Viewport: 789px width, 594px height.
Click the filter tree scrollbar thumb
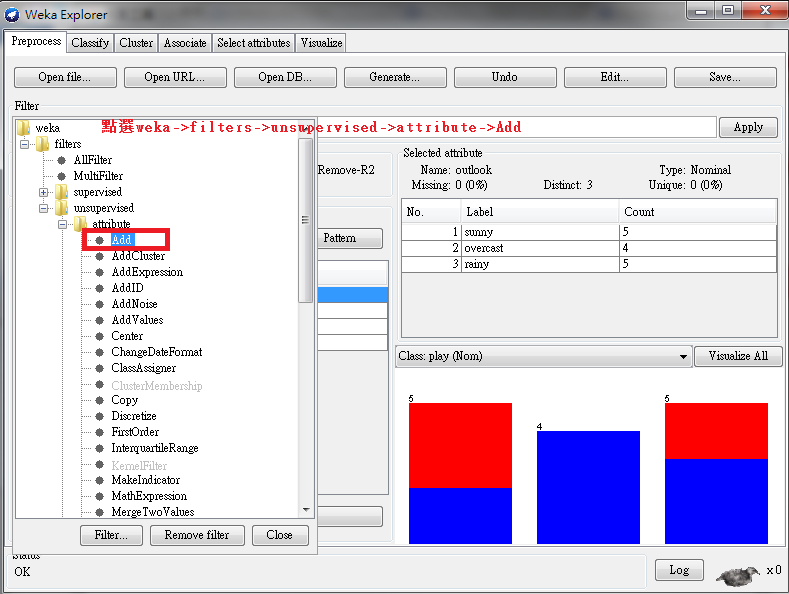point(305,220)
